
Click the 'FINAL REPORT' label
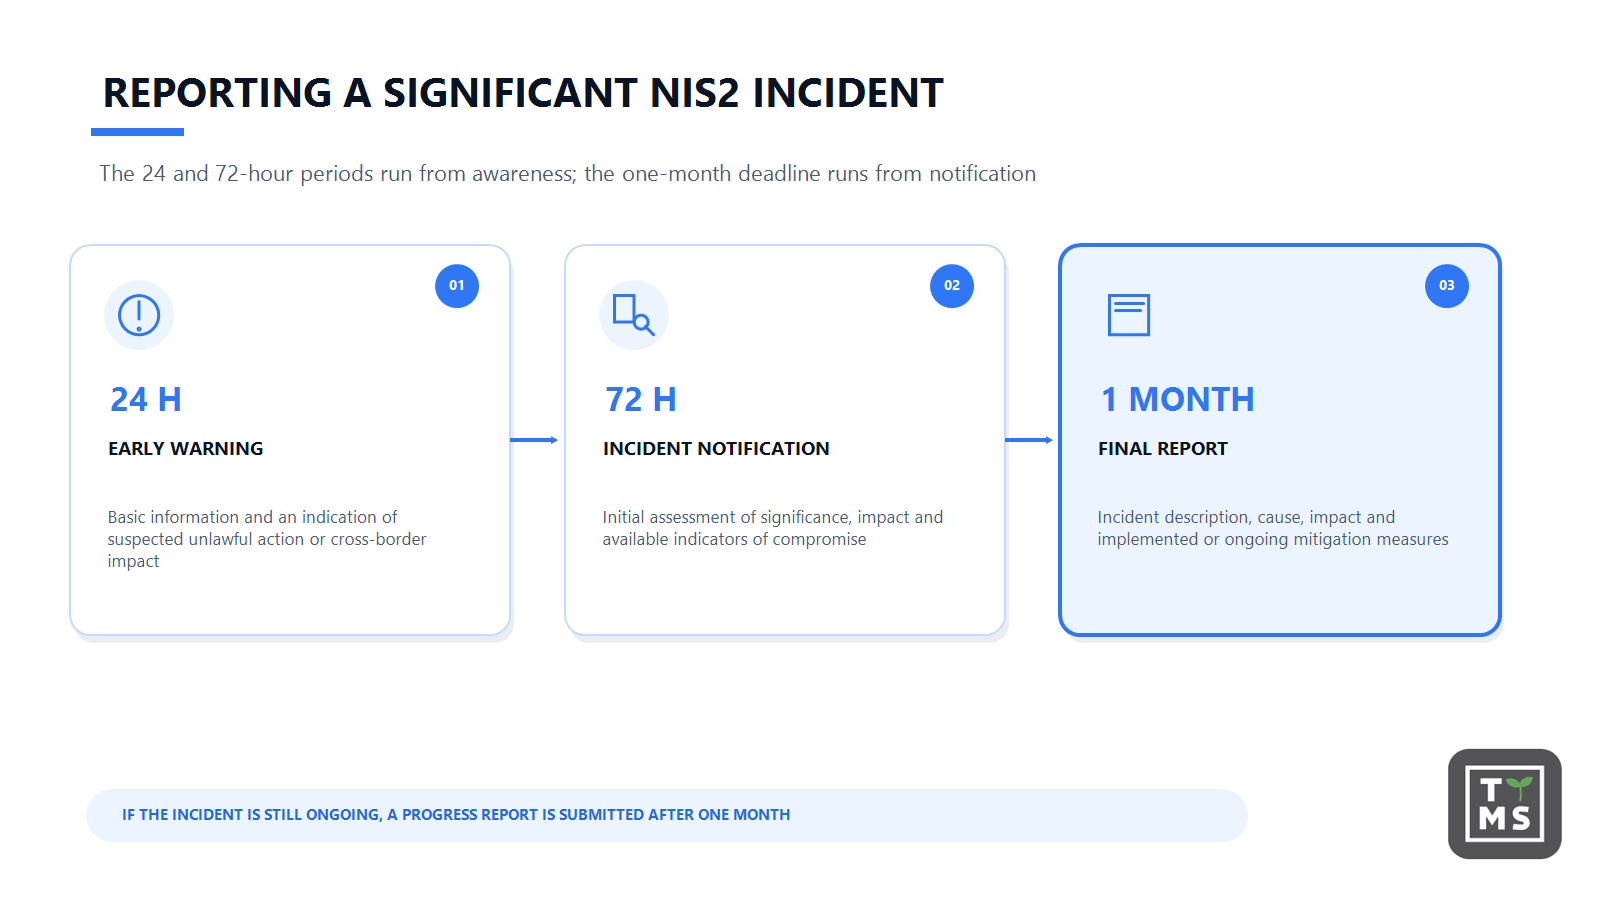[x=1163, y=449]
